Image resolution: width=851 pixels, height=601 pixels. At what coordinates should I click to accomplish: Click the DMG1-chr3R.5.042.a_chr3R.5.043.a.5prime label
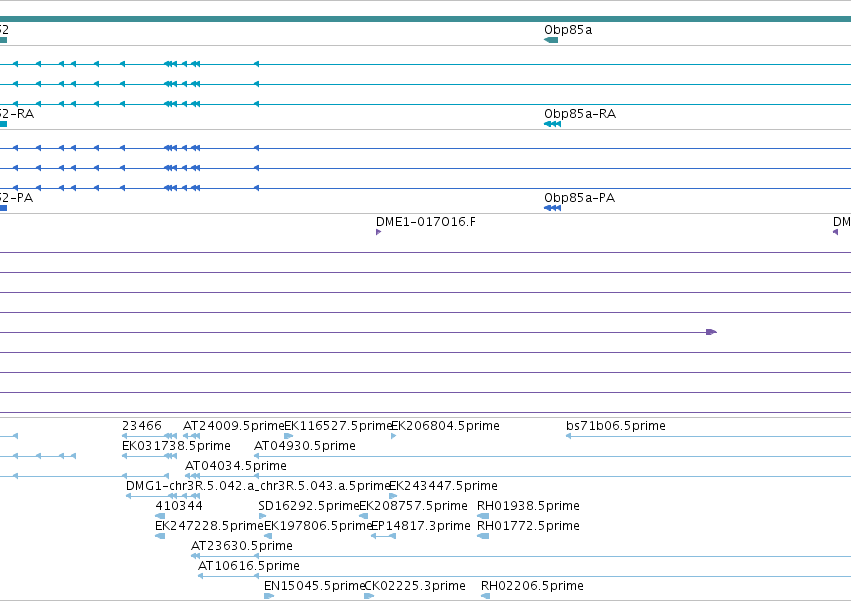(x=258, y=486)
